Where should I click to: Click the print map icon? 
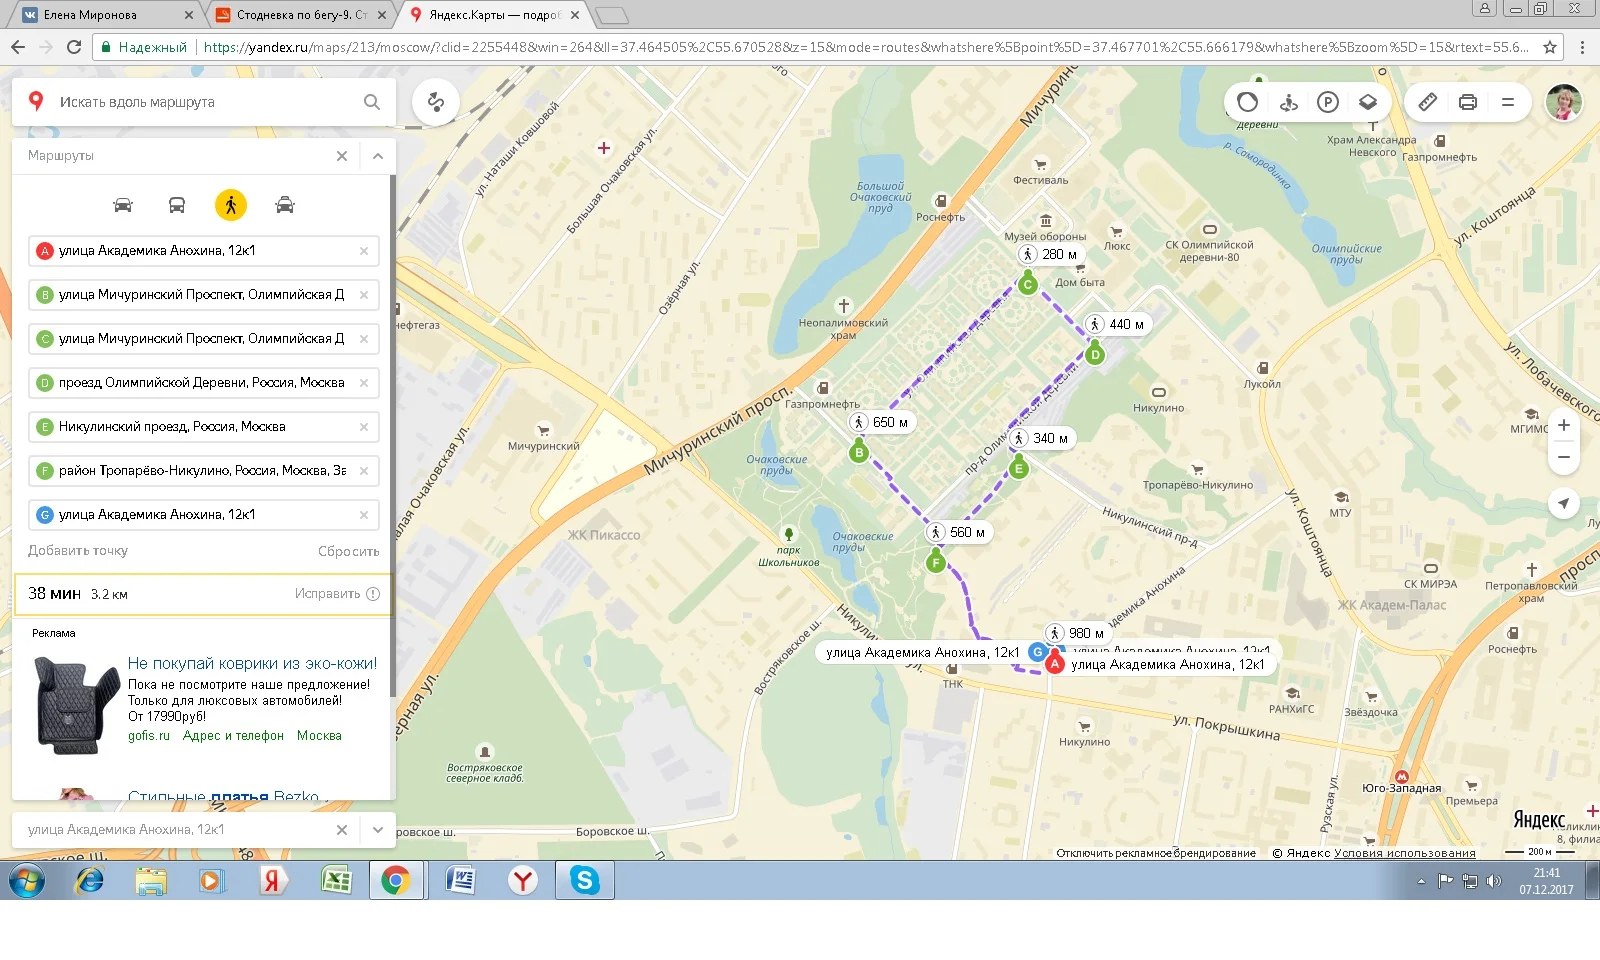[1468, 102]
